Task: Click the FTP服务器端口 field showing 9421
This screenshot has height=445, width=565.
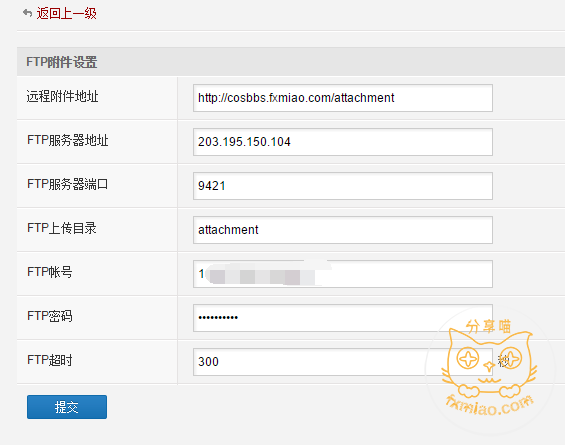Action: (x=343, y=186)
